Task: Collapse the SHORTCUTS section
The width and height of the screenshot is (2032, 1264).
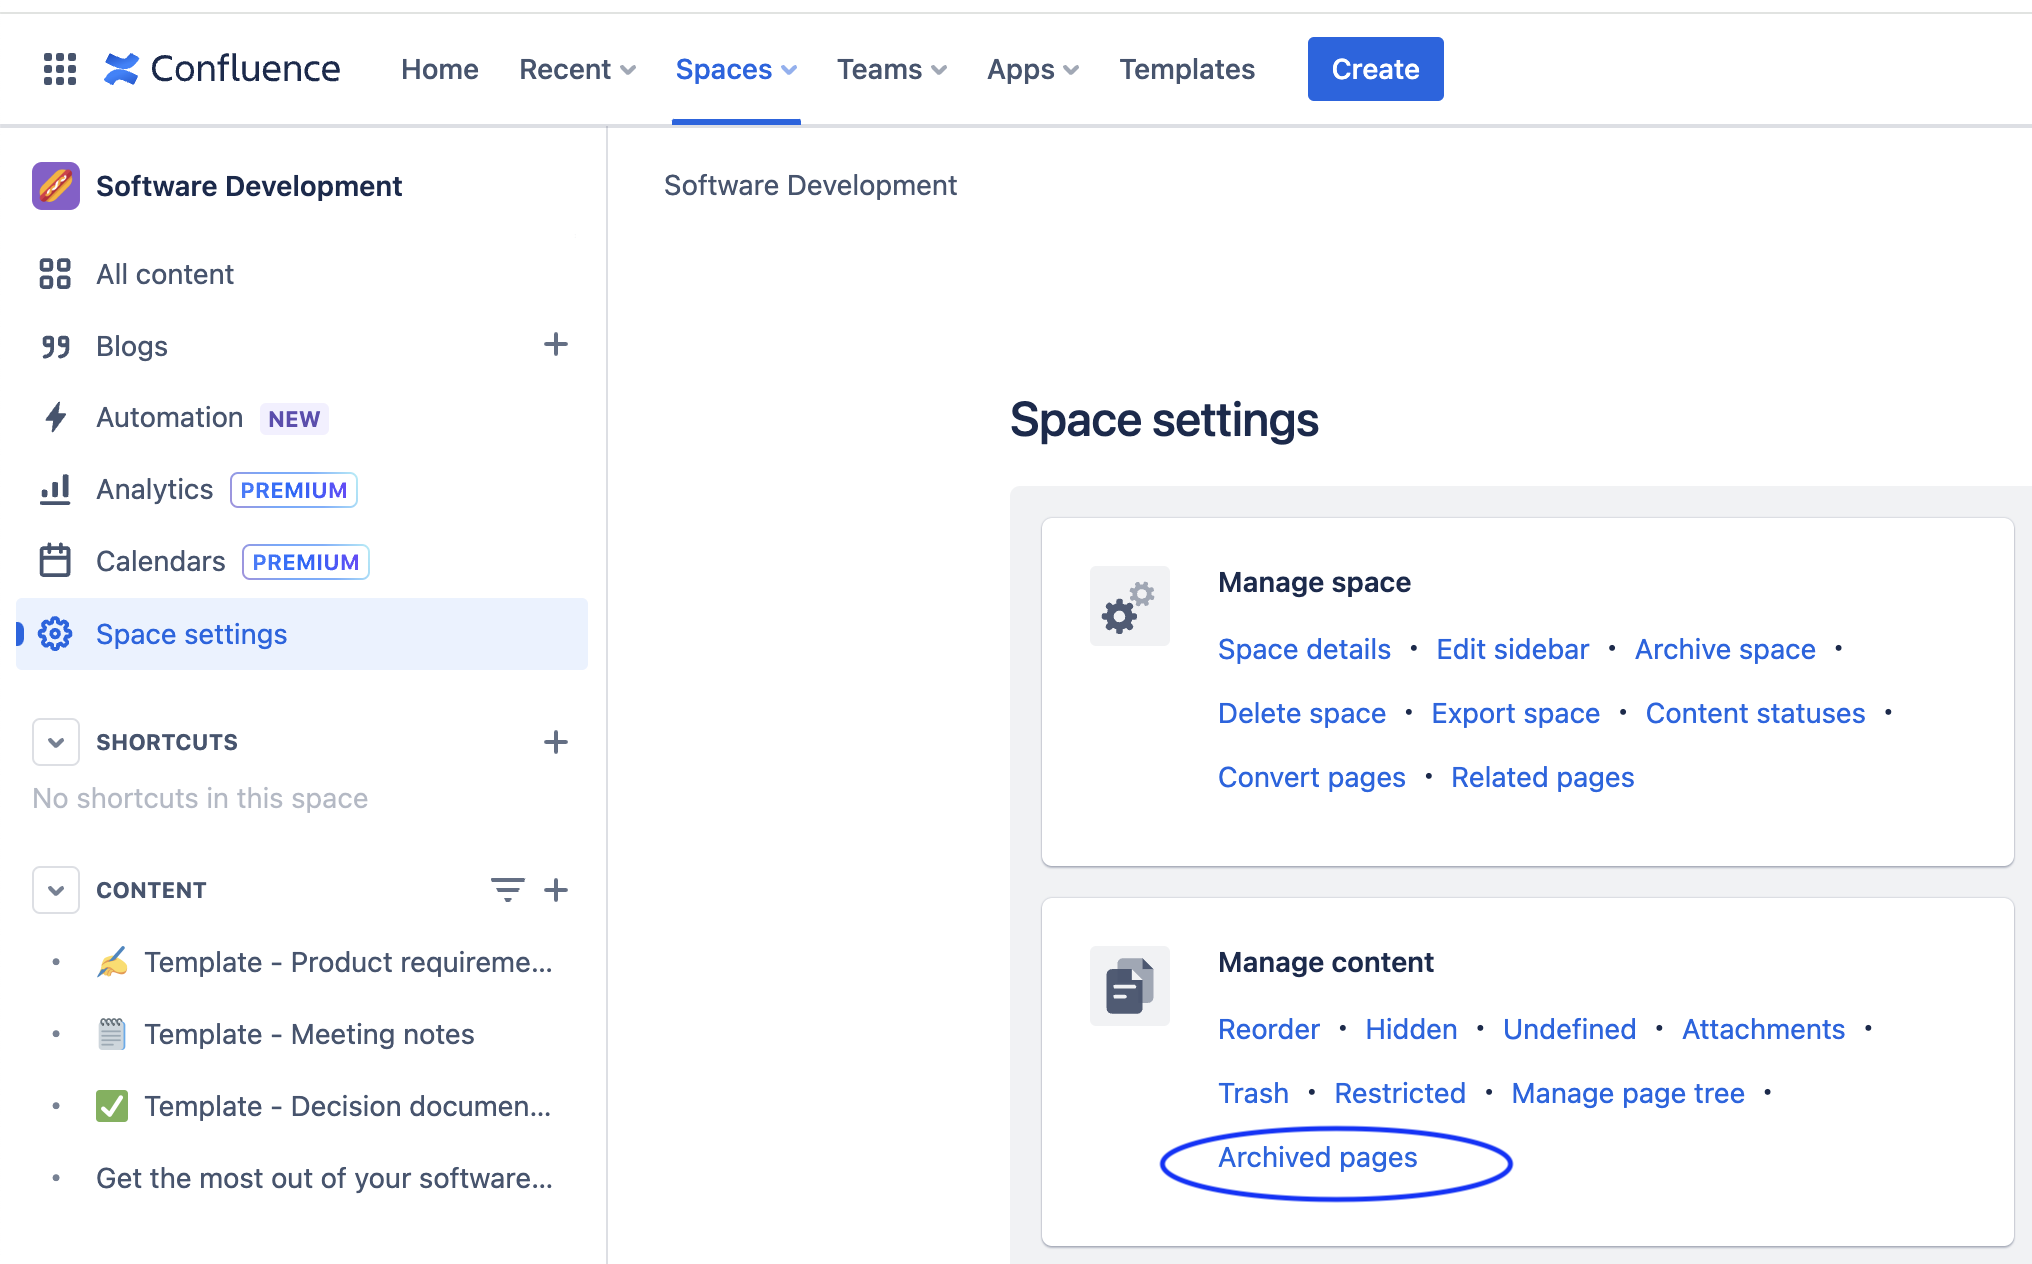Action: pyautogui.click(x=55, y=740)
